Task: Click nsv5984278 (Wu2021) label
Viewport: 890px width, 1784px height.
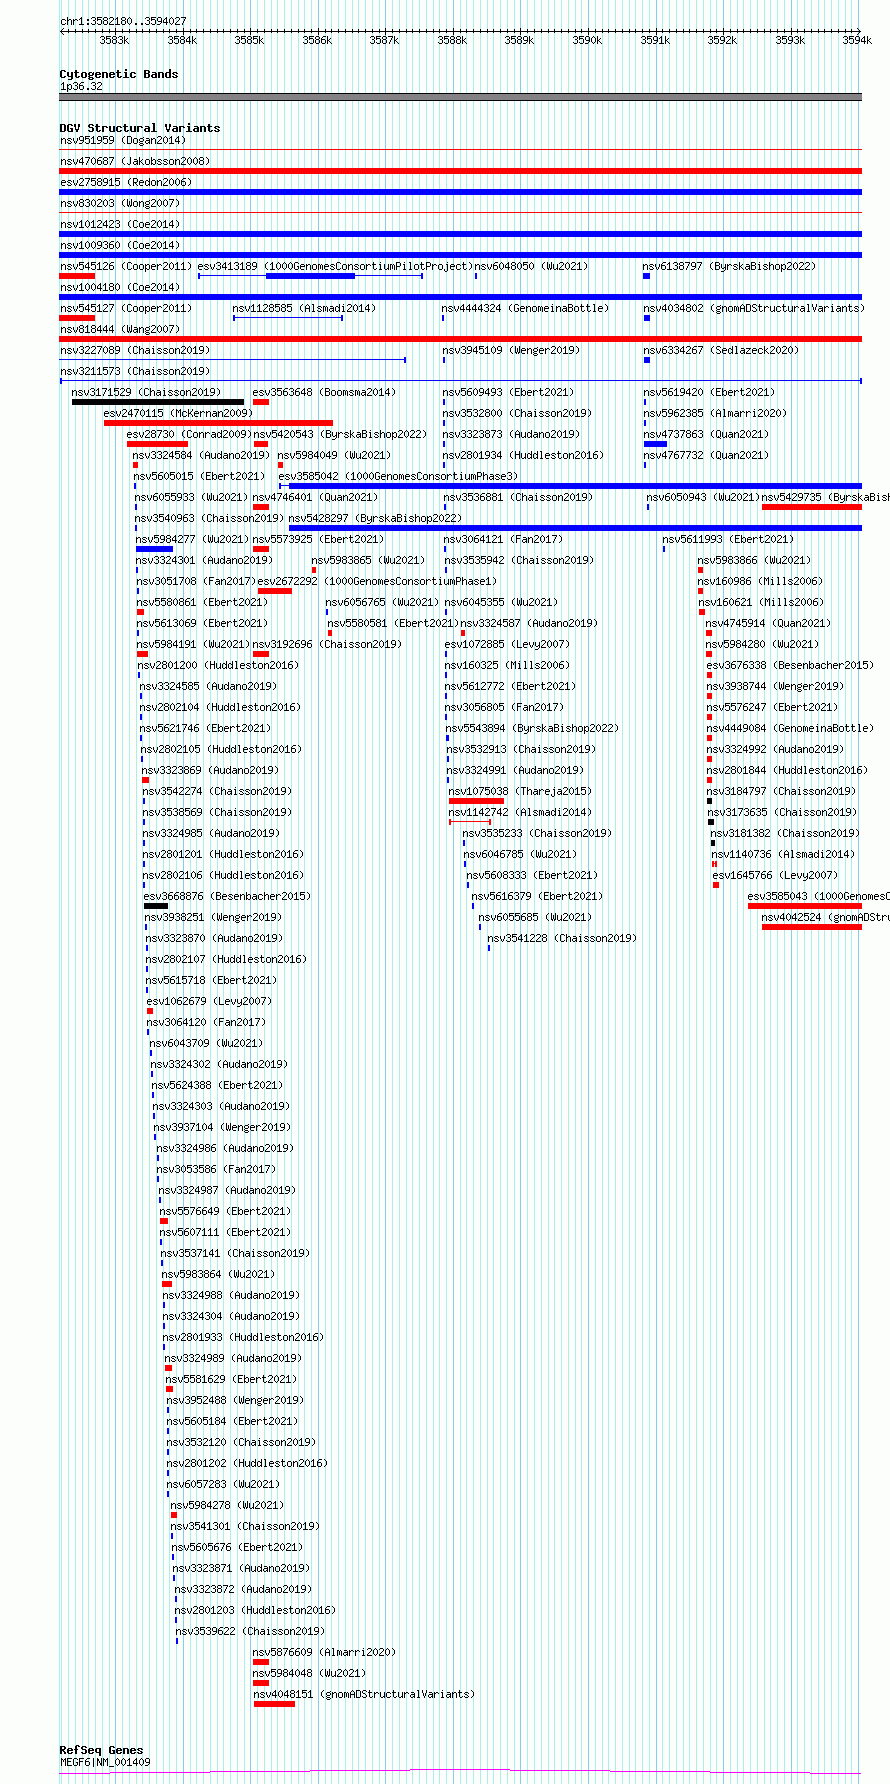Action: (x=228, y=1505)
